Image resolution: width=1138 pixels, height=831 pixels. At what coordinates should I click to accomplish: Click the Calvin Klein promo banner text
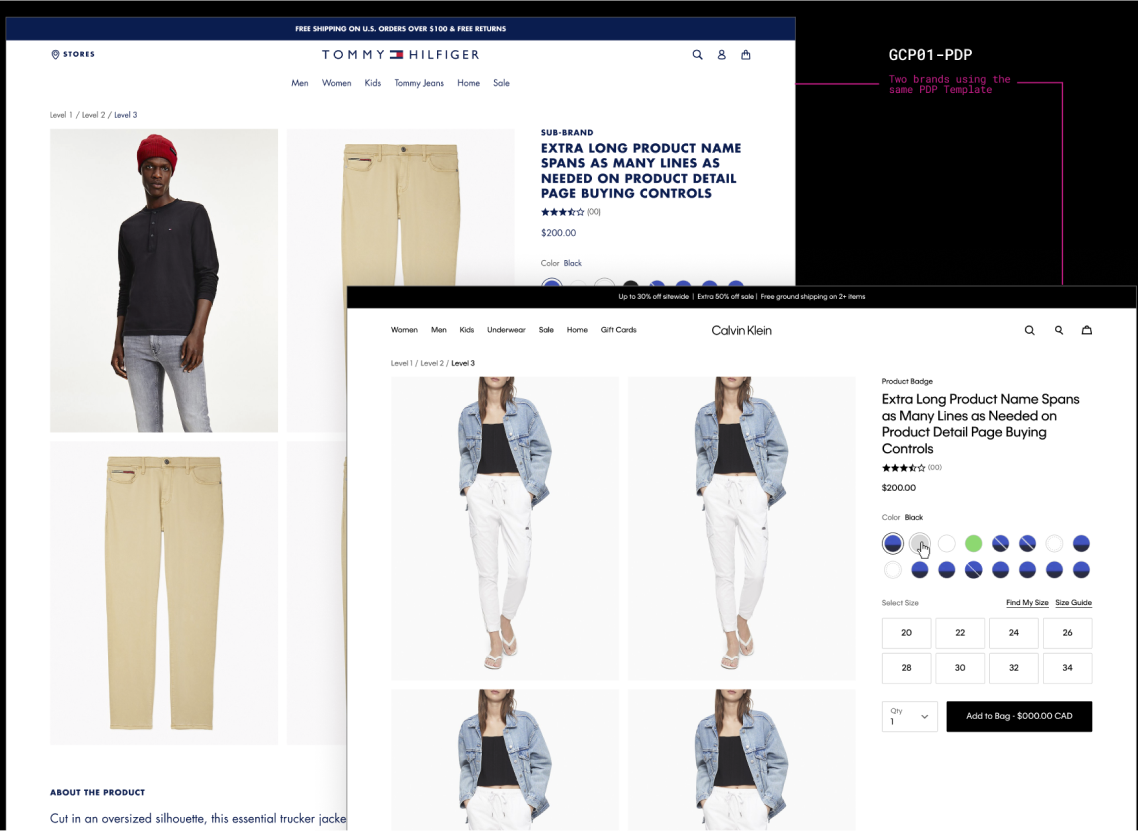(742, 296)
